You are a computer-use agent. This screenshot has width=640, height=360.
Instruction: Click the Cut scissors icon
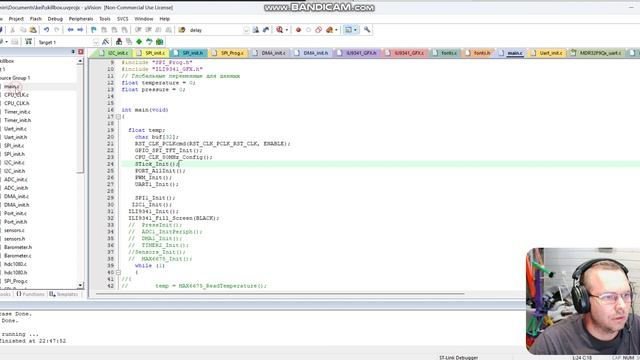pos(13,30)
